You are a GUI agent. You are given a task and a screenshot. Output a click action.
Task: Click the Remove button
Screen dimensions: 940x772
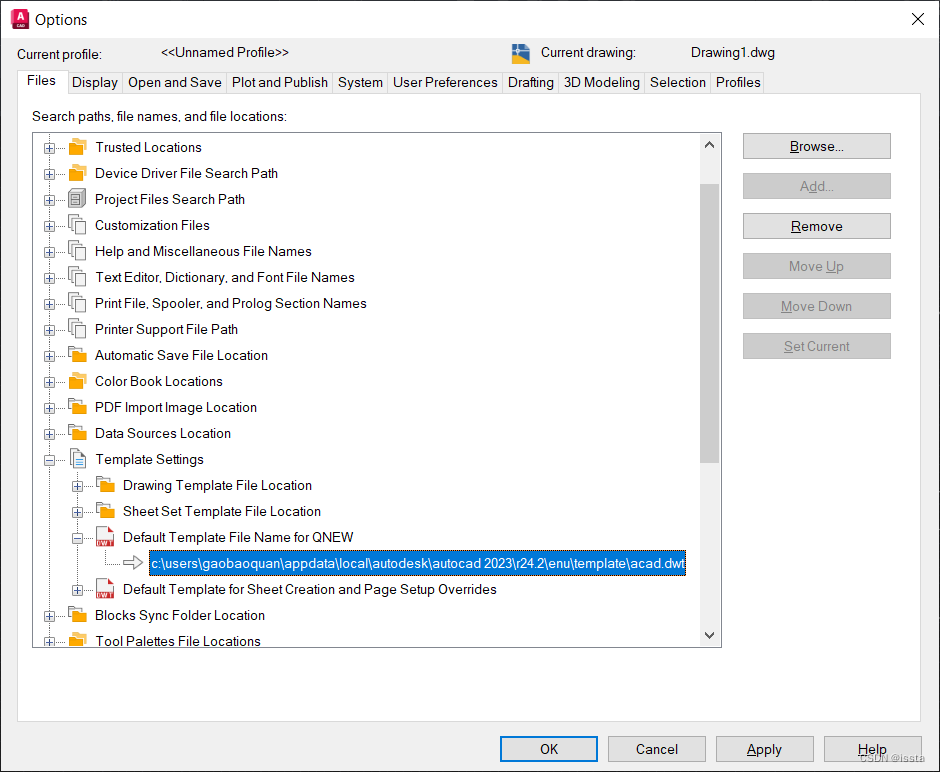pos(817,226)
